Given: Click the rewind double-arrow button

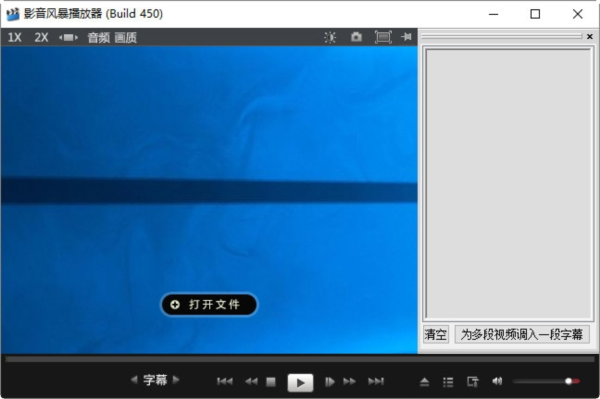Looking at the screenshot, I should (251, 381).
